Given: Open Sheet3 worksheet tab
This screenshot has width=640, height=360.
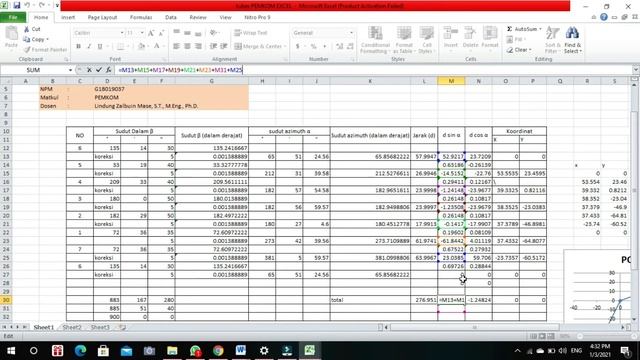Looking at the screenshot, I should [x=100, y=327].
